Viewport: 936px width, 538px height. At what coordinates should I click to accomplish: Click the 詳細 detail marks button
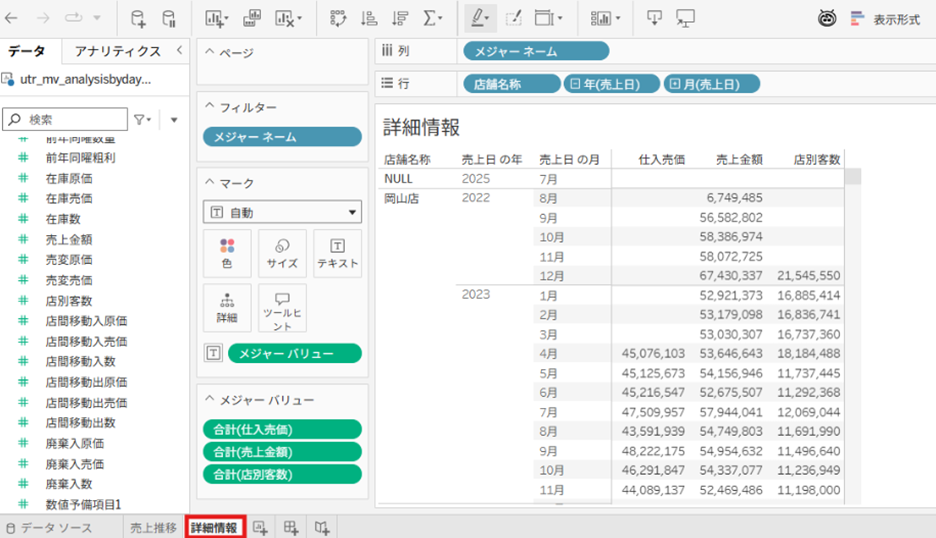pyautogui.click(x=227, y=308)
